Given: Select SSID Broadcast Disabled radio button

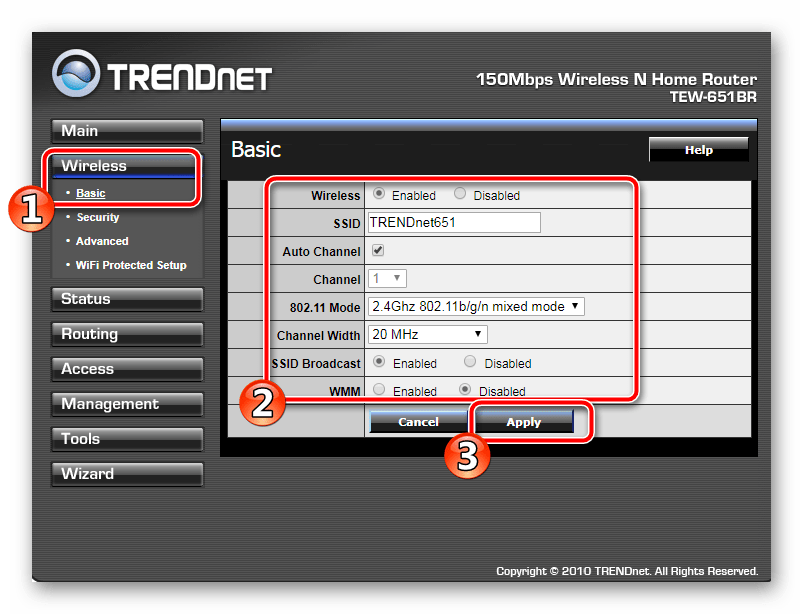Looking at the screenshot, I should click(x=470, y=362).
